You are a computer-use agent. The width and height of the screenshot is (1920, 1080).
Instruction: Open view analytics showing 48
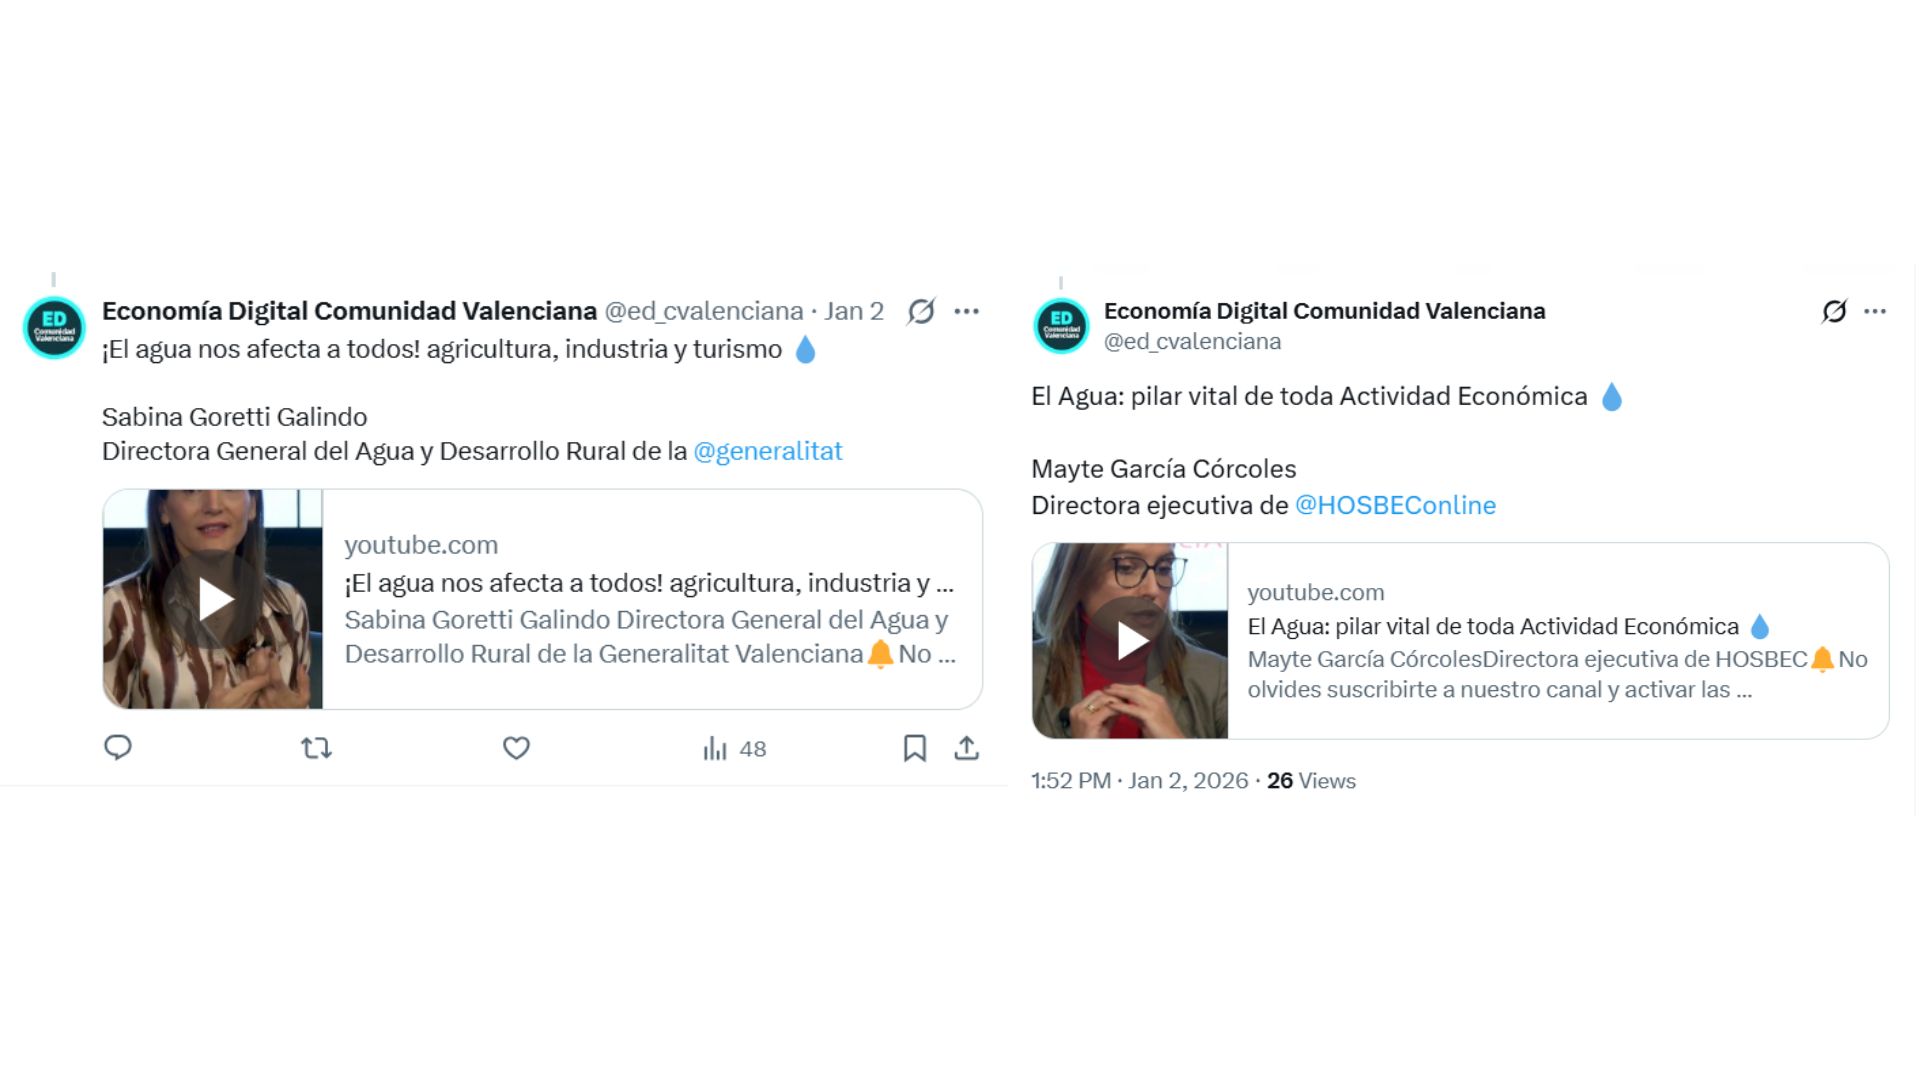tap(734, 749)
